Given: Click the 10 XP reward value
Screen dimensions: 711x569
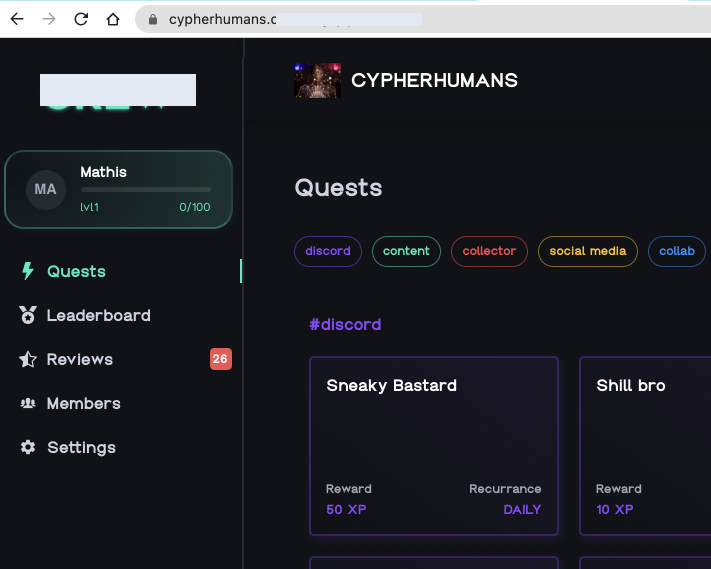Looking at the screenshot, I should (614, 510).
